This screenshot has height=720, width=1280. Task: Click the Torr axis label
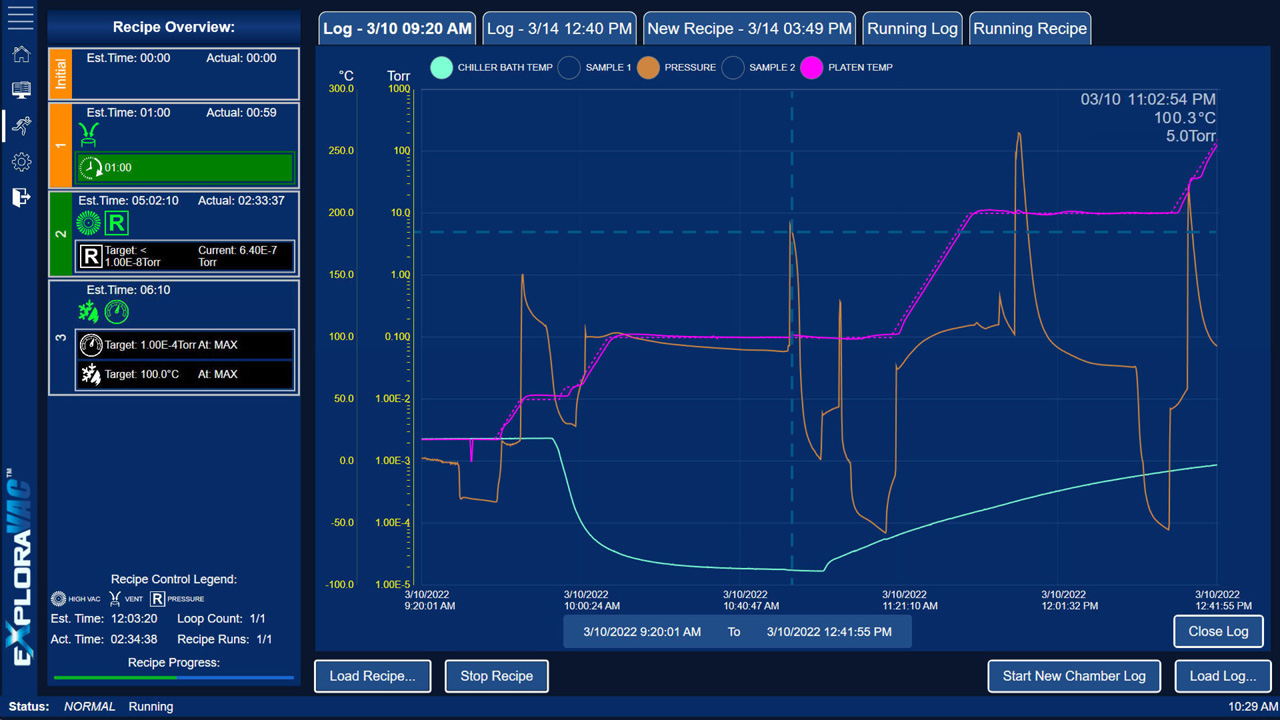[x=399, y=76]
